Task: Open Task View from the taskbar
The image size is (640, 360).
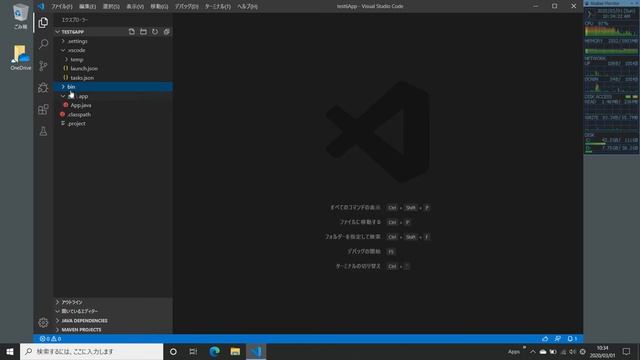Action: point(193,351)
